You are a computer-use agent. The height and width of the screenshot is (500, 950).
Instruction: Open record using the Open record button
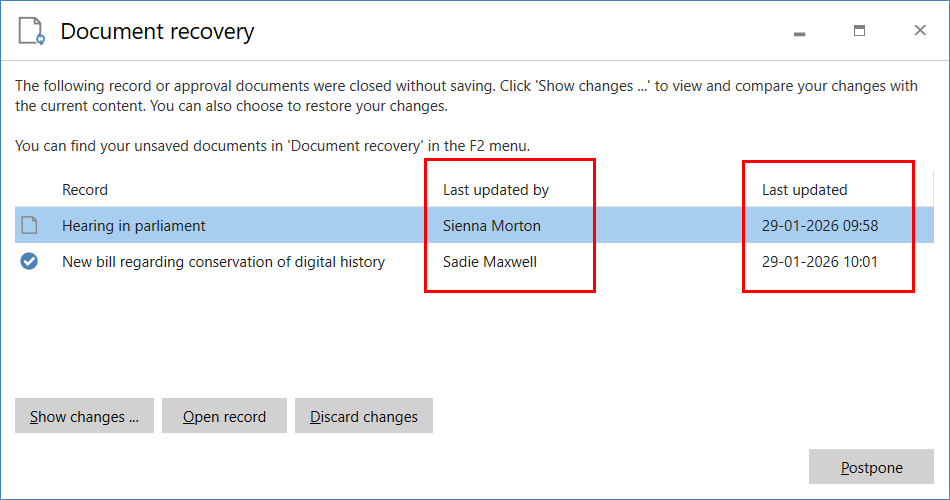(224, 416)
